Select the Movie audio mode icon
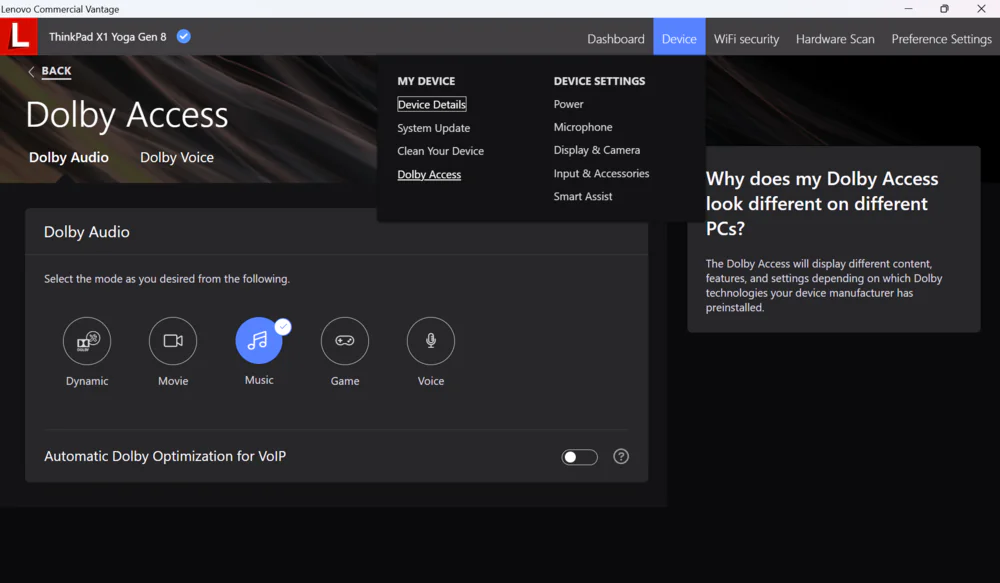Viewport: 1000px width, 583px height. (173, 341)
